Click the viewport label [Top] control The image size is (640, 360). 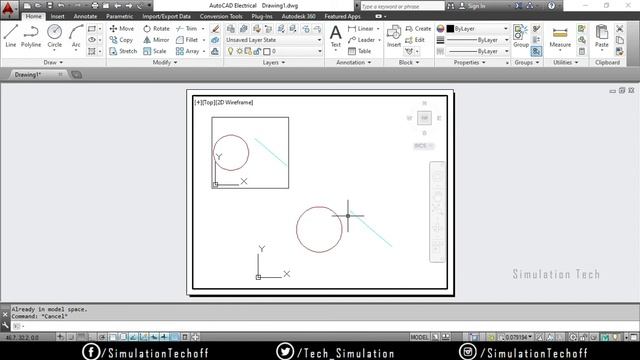(209, 102)
